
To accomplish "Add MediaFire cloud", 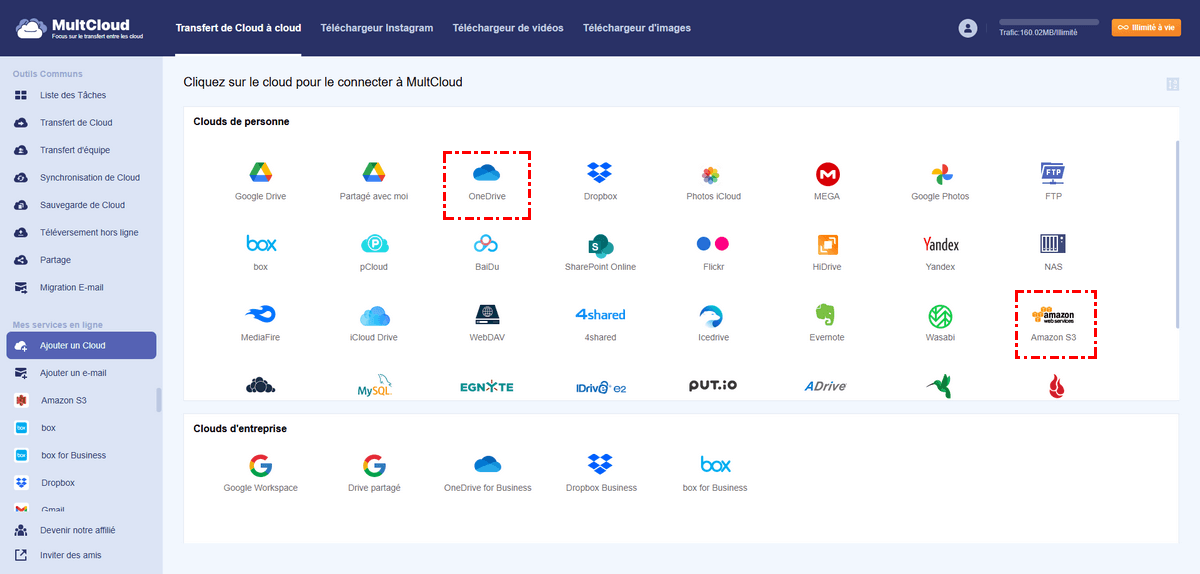I will 260,323.
